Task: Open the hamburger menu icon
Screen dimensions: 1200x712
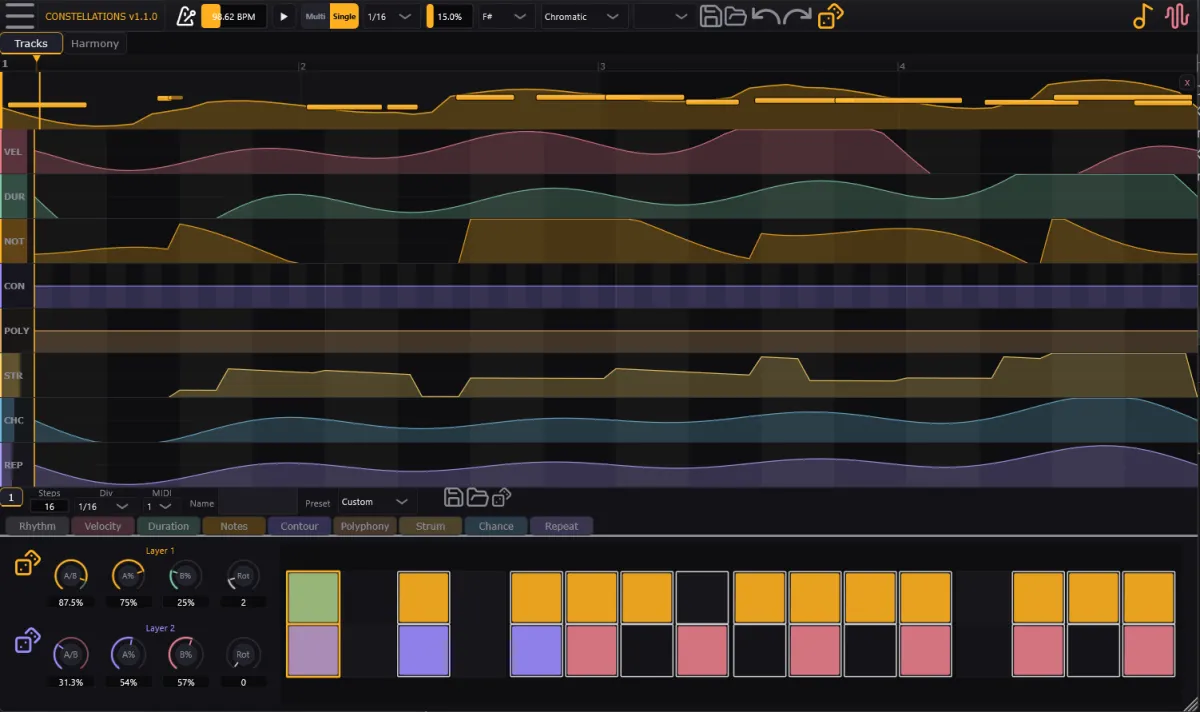Action: point(19,16)
